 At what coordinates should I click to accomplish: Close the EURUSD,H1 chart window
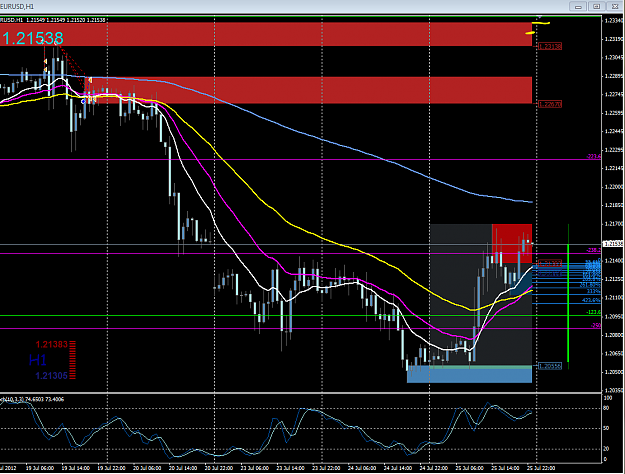(x=614, y=6)
